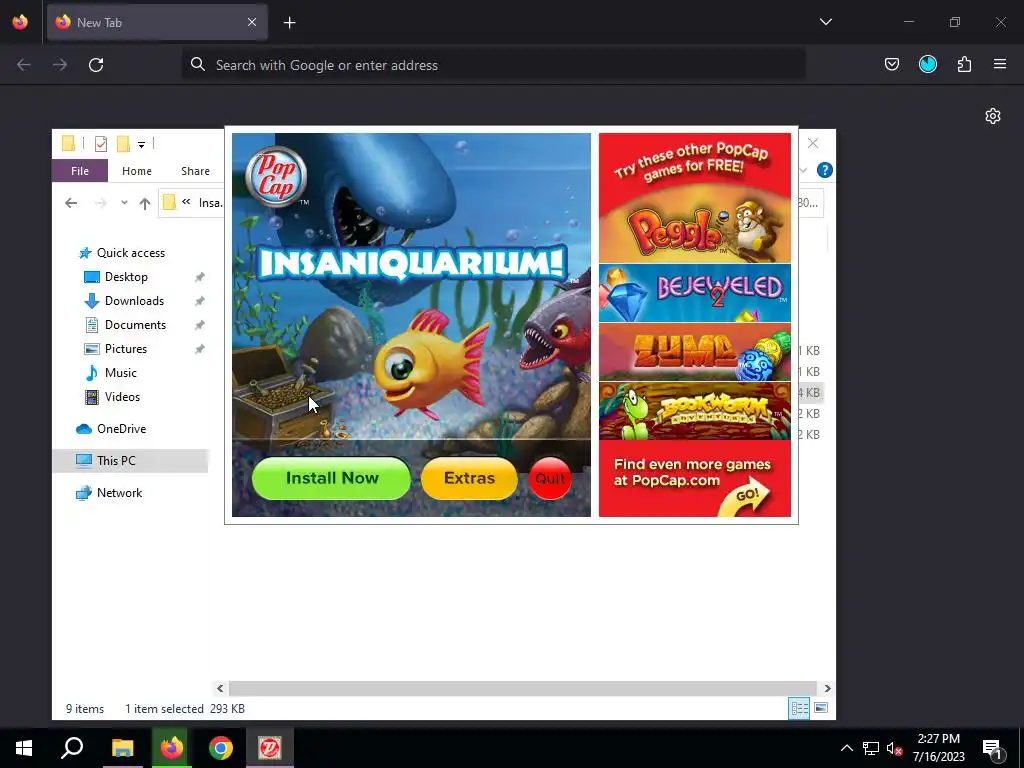Launch Chrome from the taskbar

coord(221,748)
